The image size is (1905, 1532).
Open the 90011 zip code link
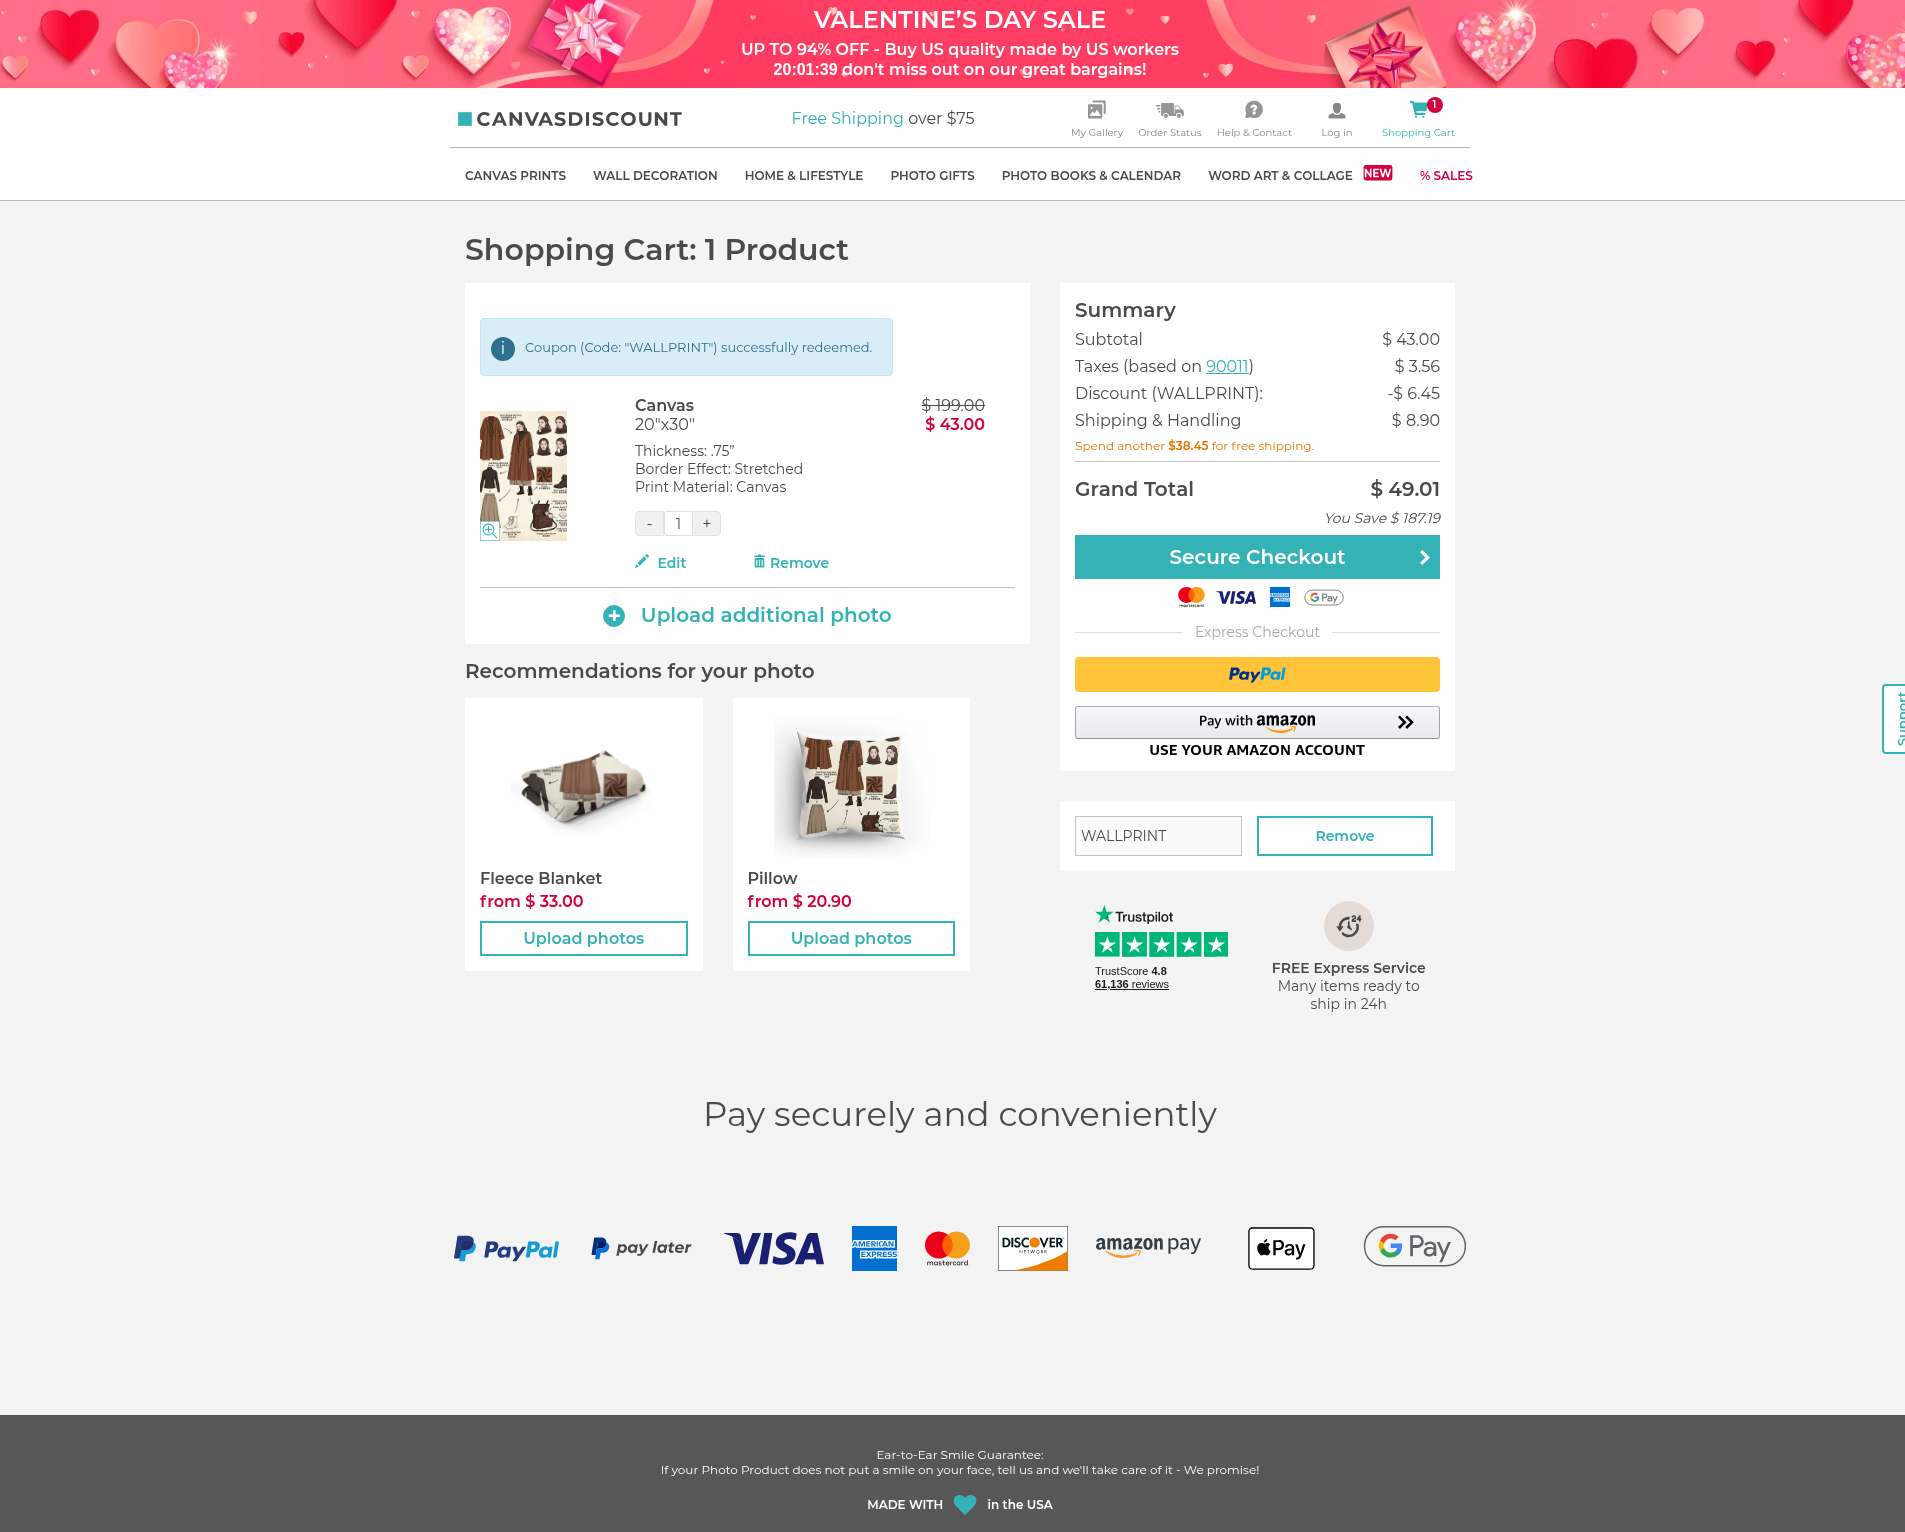click(x=1227, y=366)
